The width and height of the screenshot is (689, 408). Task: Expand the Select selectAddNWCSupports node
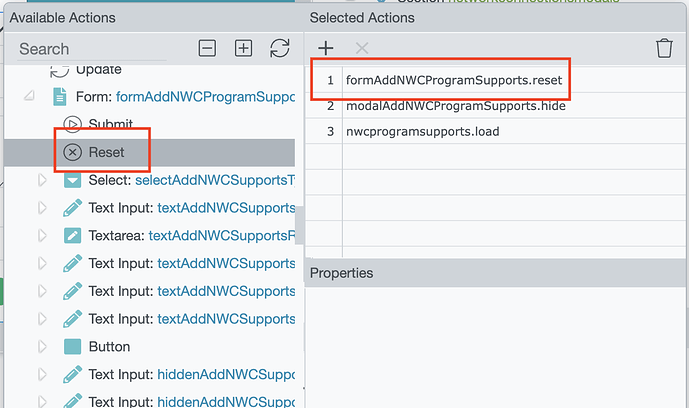pos(42,181)
